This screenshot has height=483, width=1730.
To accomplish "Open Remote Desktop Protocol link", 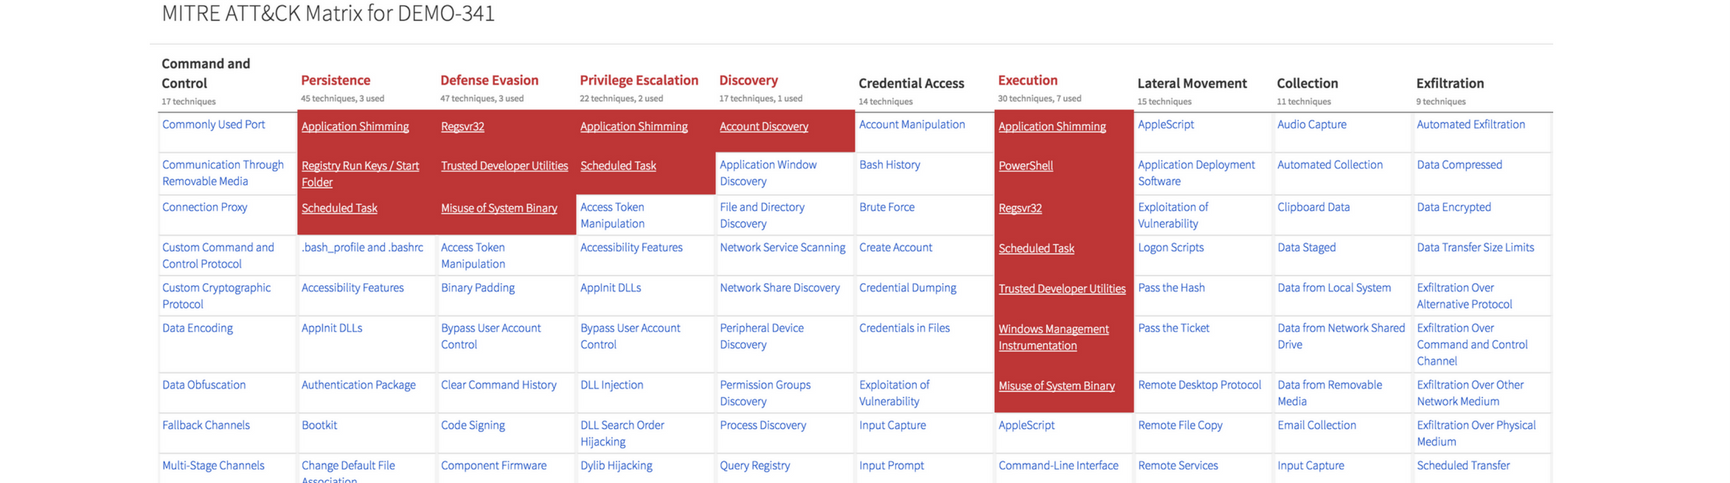I will (x=1199, y=385).
